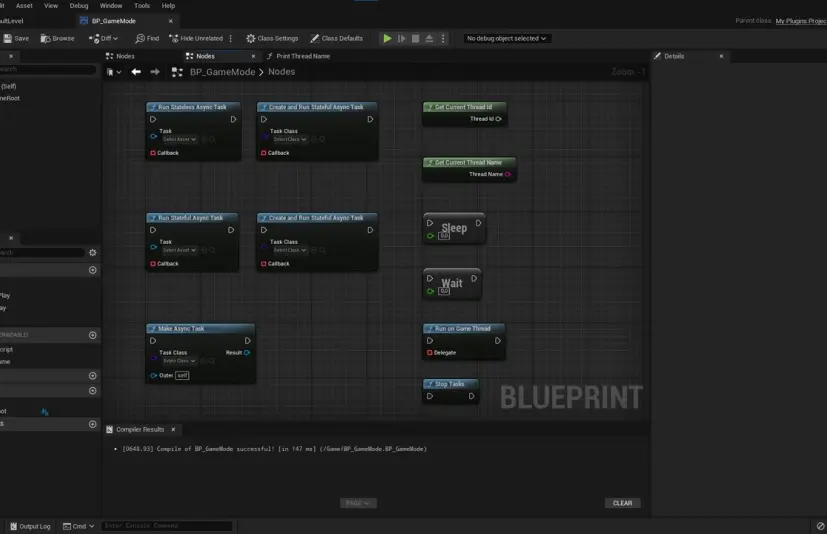Open the Tools menu
Viewport: 827px width, 534px height.
[141, 6]
